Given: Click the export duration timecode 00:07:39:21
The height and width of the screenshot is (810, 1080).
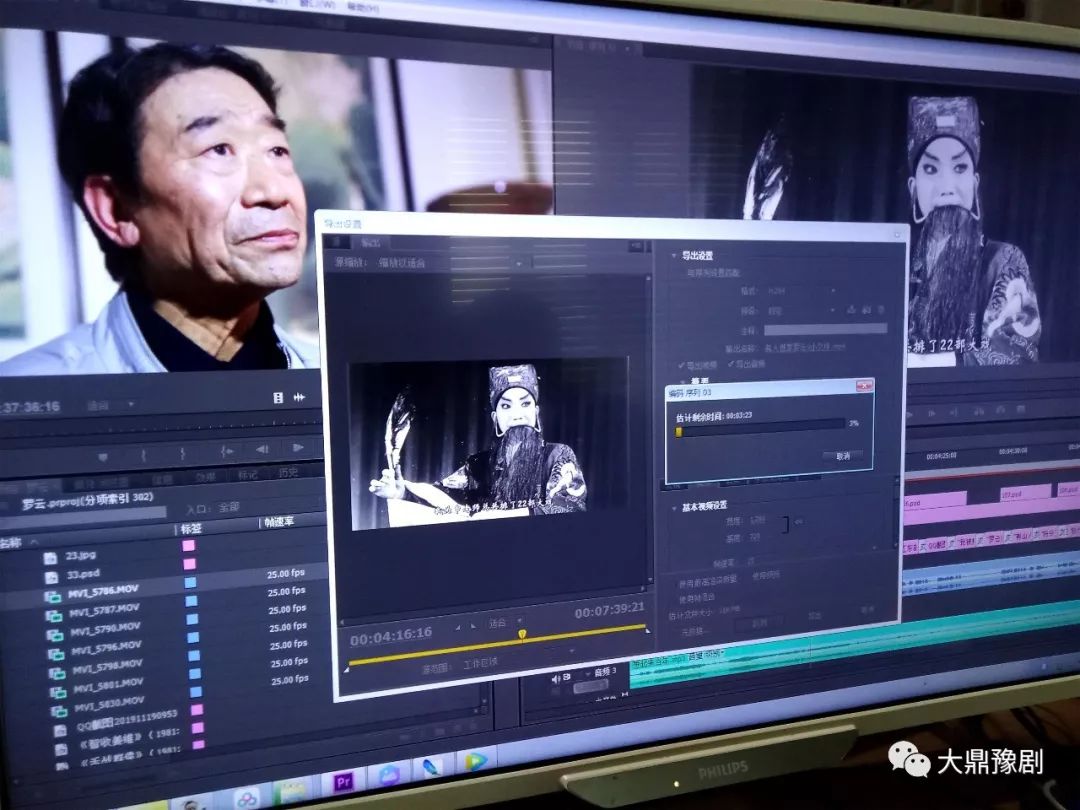Looking at the screenshot, I should coord(609,610).
